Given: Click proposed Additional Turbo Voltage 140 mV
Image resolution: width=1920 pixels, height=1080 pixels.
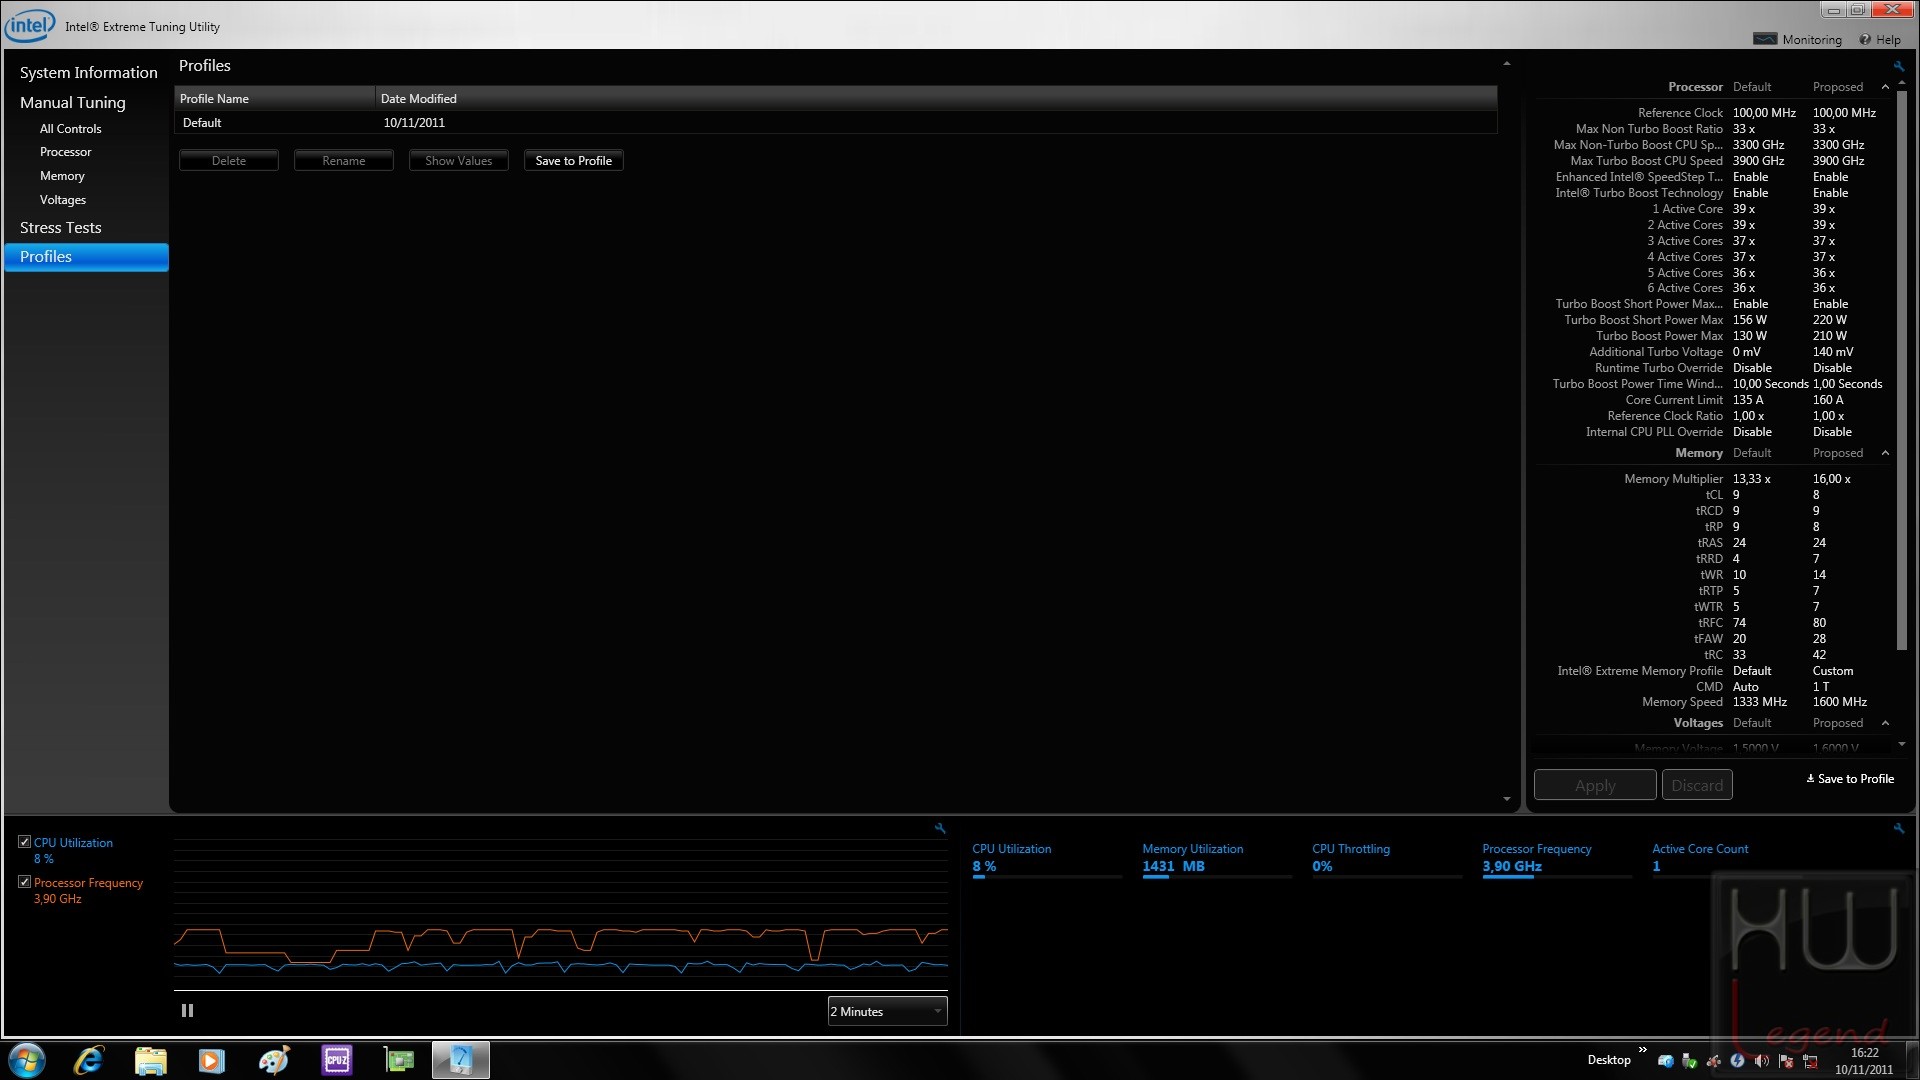Looking at the screenshot, I should 1833,352.
